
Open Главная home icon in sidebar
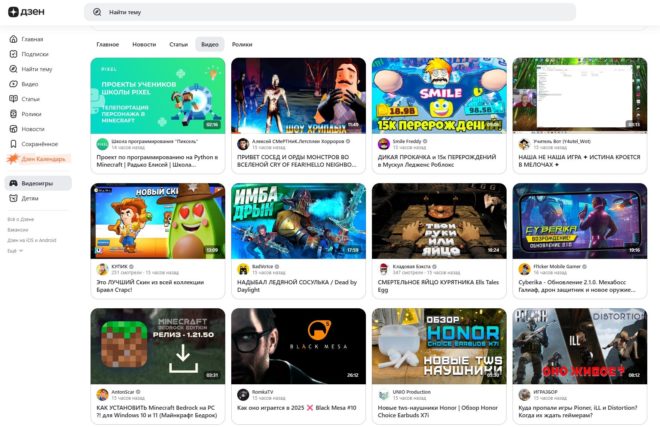point(13,39)
